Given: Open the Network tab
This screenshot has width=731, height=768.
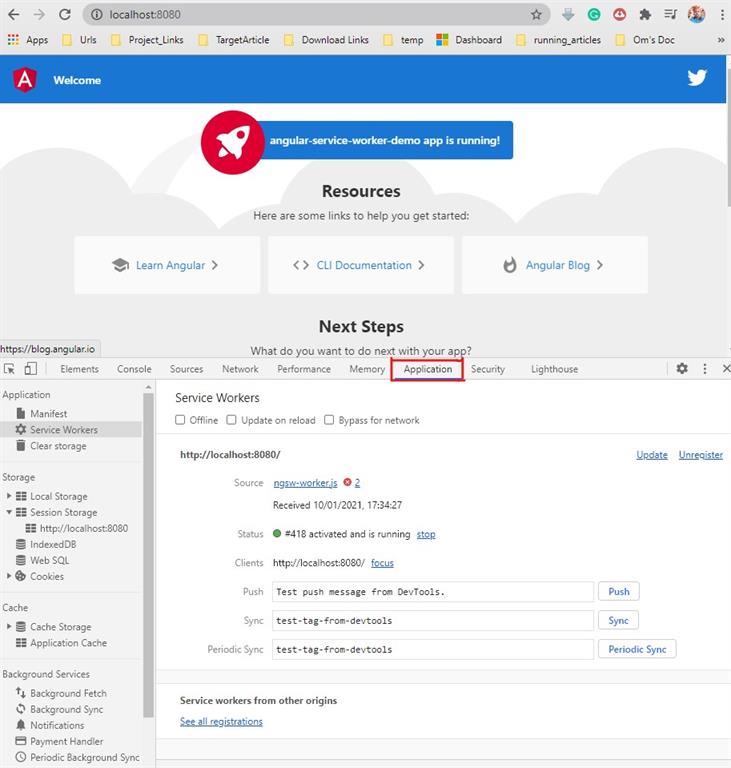Looking at the screenshot, I should coord(240,369).
